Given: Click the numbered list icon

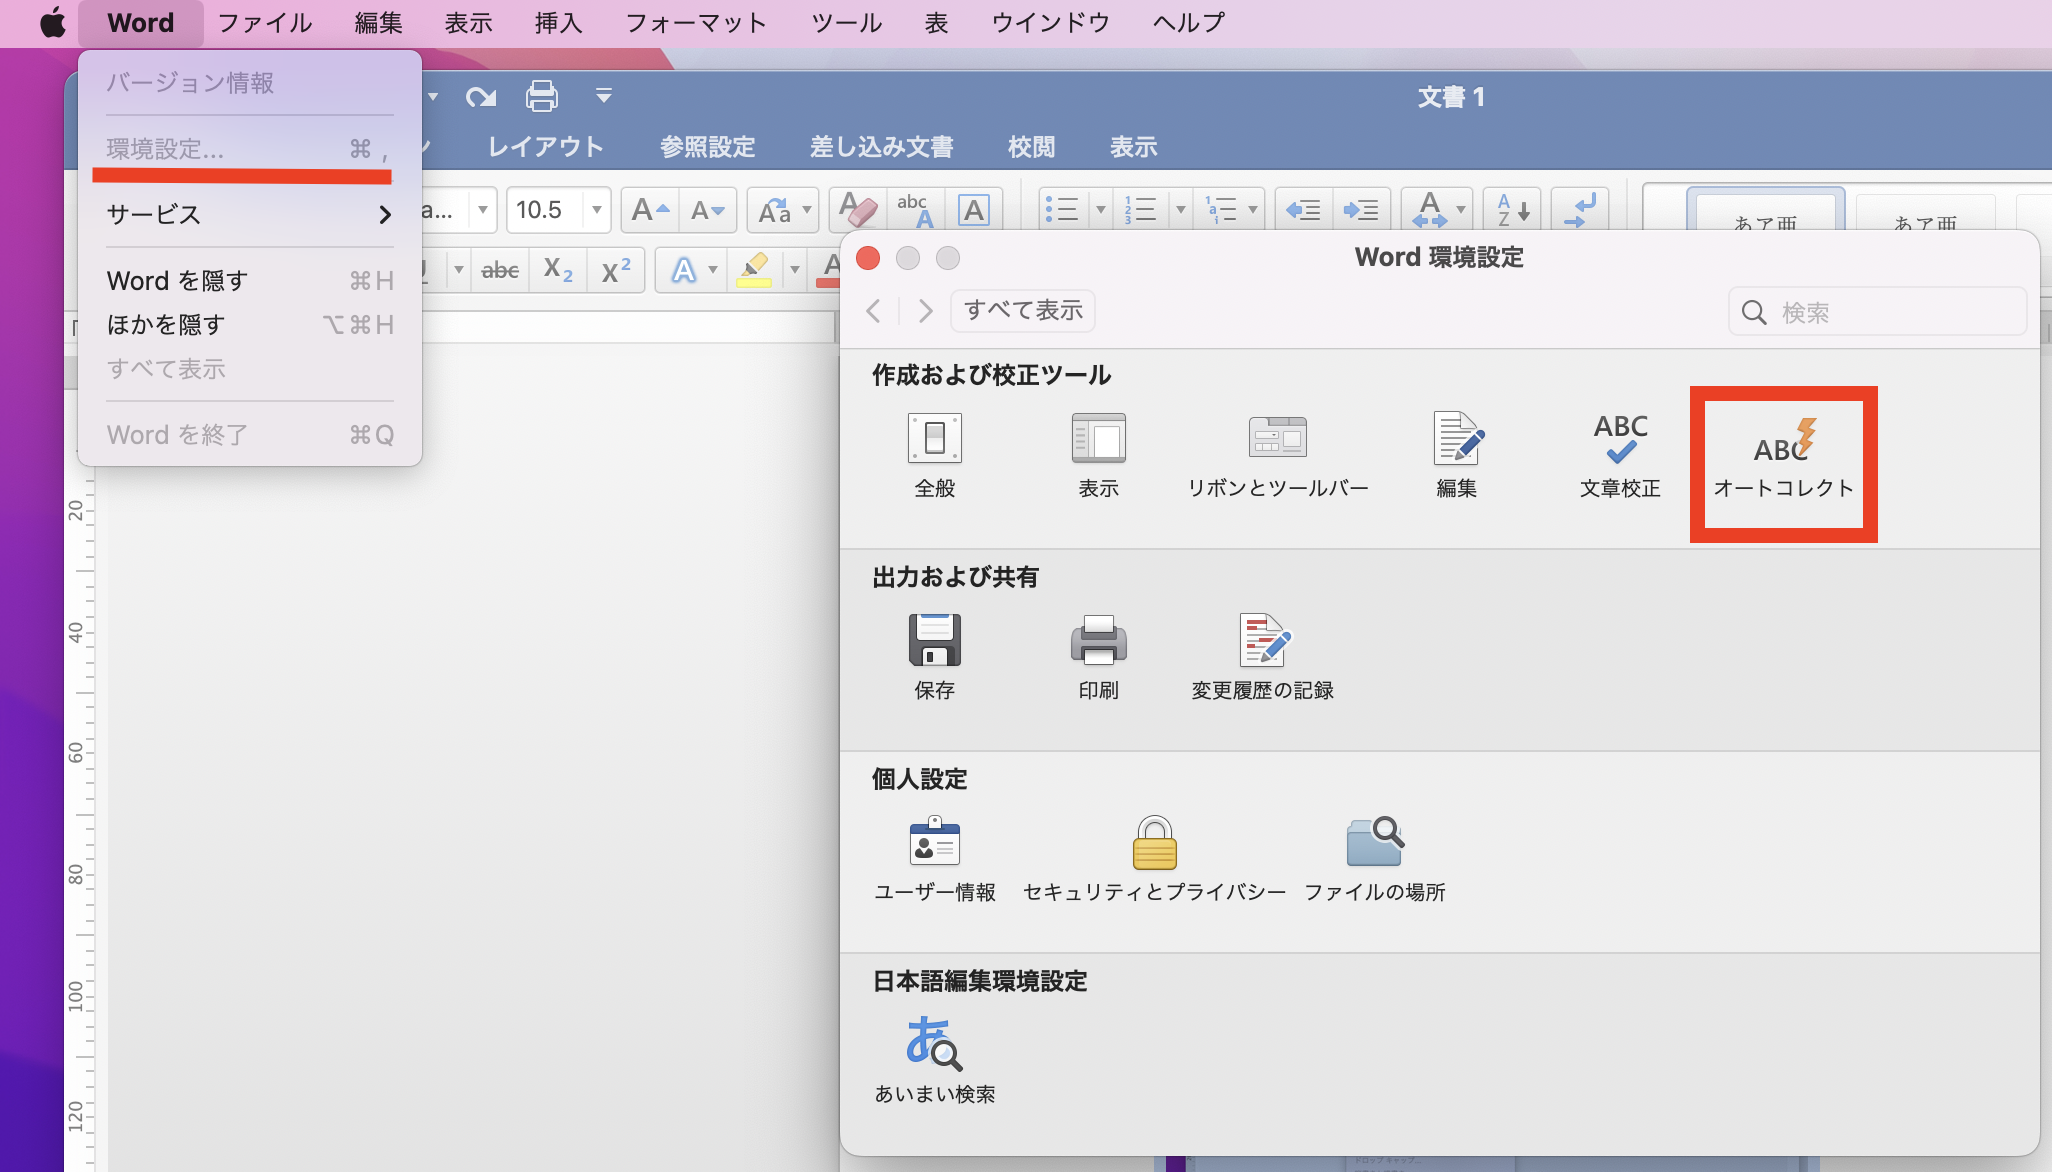Looking at the screenshot, I should click(1141, 210).
